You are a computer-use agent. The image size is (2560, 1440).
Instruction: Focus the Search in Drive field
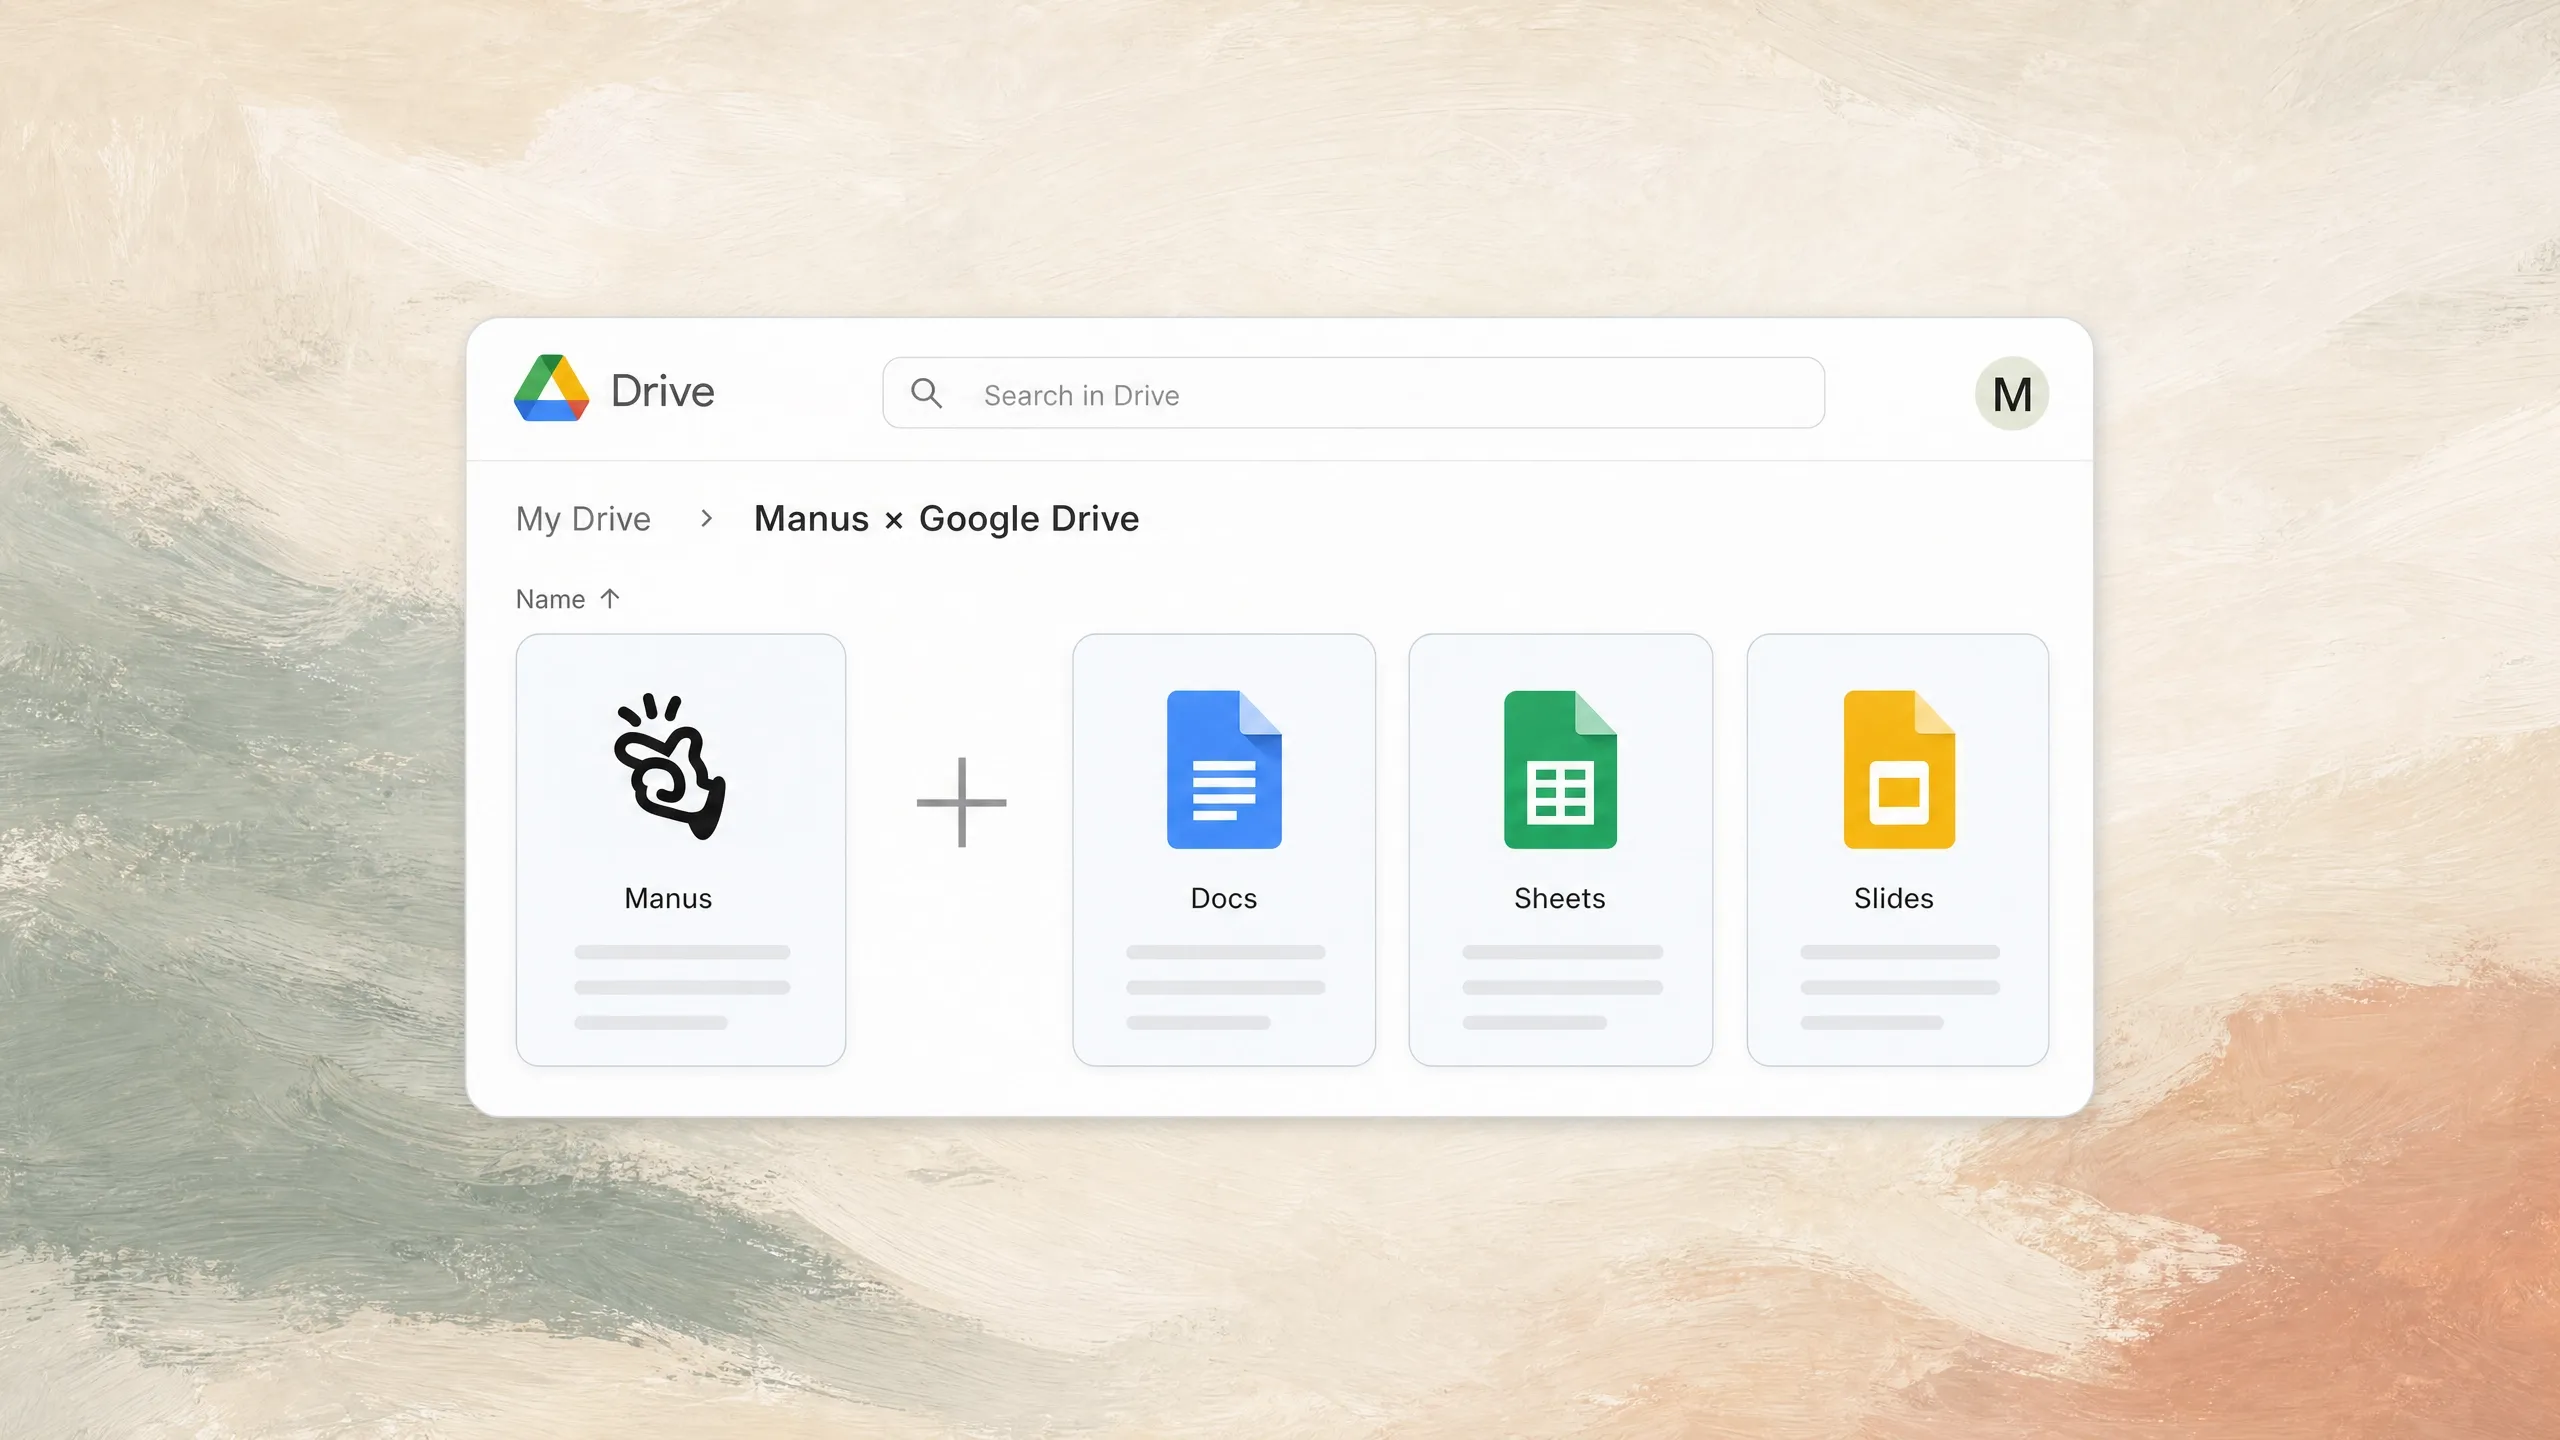[x=1353, y=393]
